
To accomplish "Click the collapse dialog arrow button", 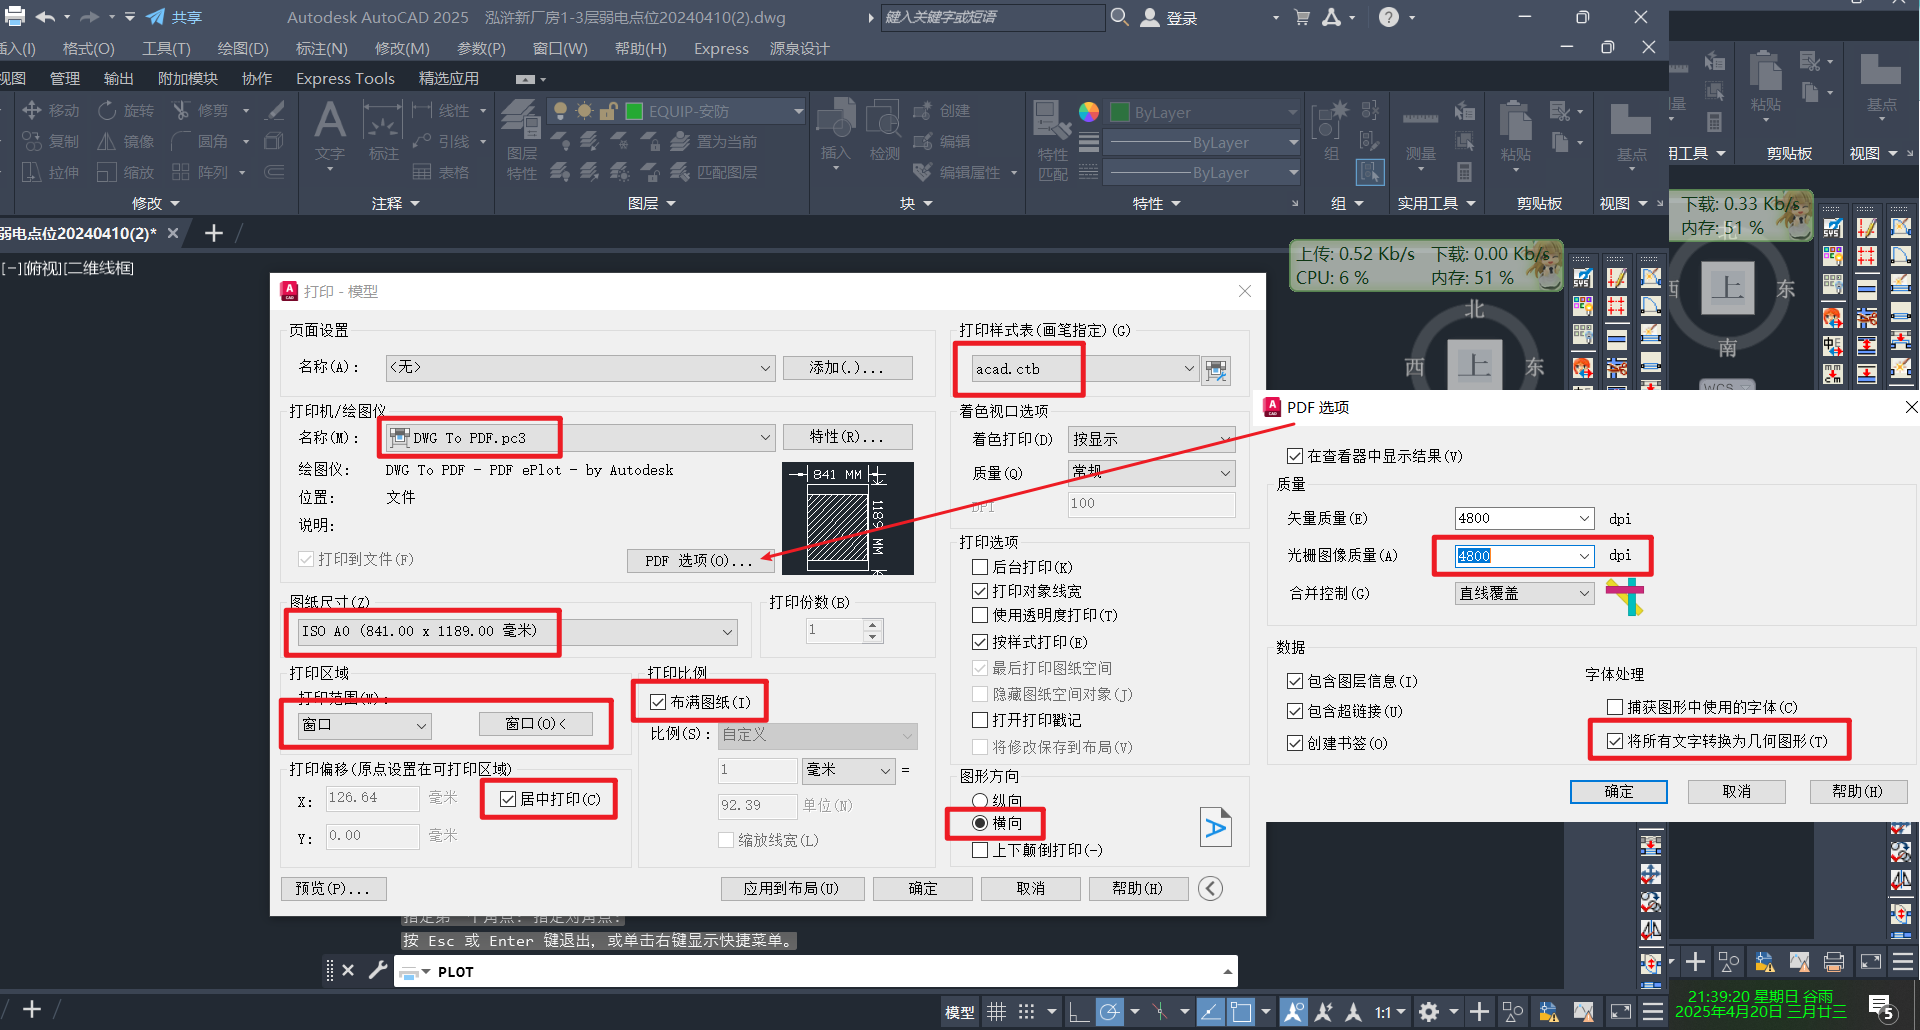I will (1210, 888).
